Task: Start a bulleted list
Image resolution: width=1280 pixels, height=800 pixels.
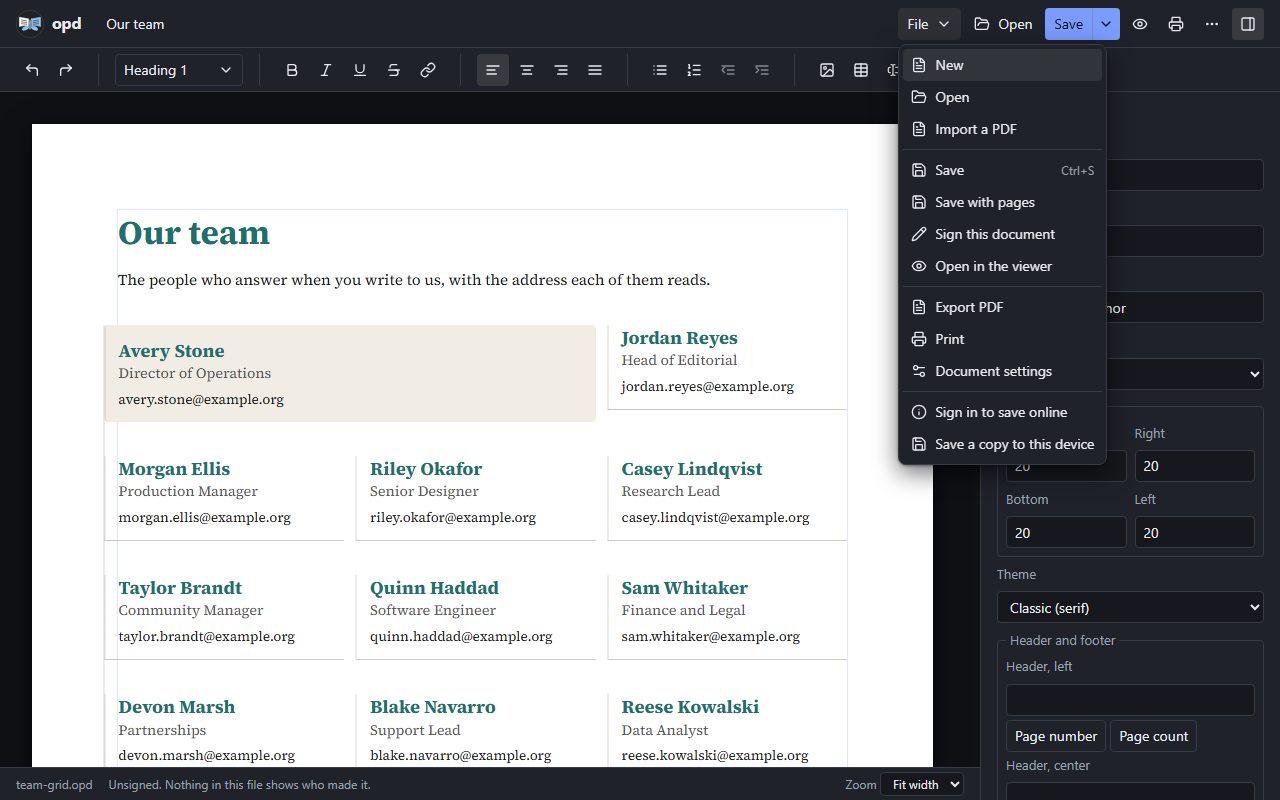Action: [660, 70]
